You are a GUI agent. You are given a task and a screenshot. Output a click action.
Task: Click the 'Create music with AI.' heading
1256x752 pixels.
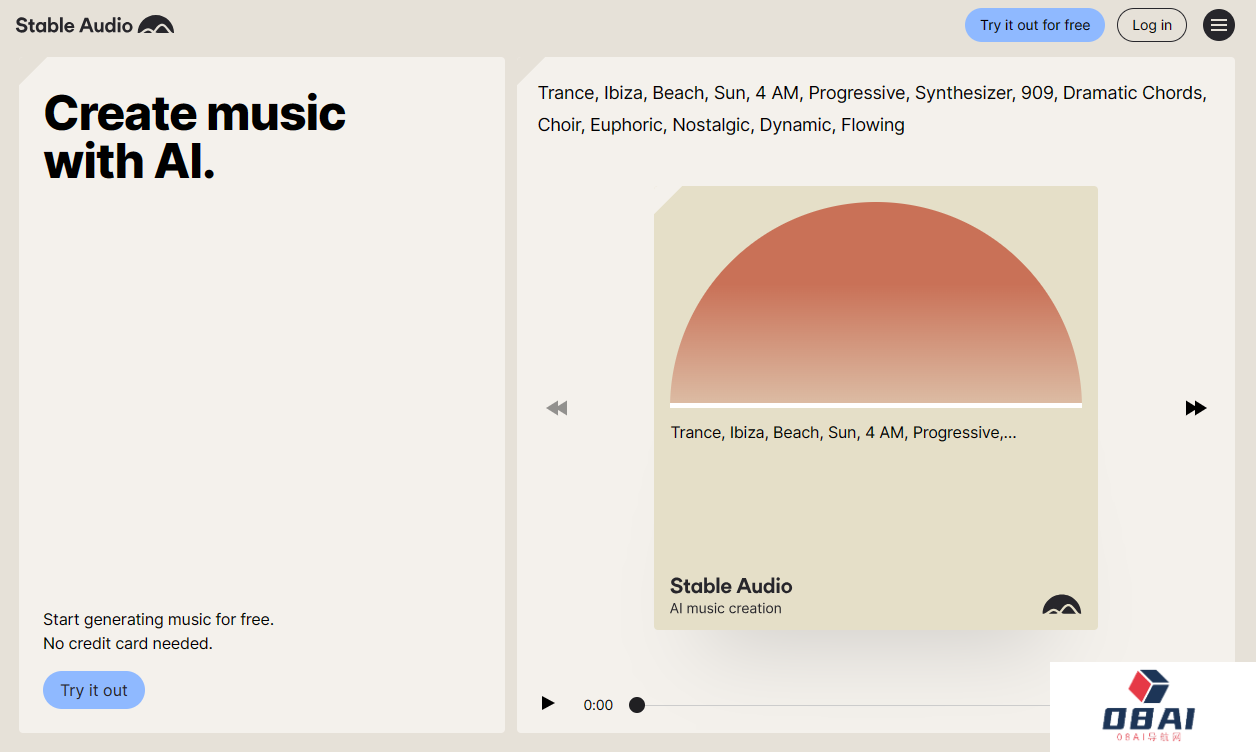(x=195, y=137)
